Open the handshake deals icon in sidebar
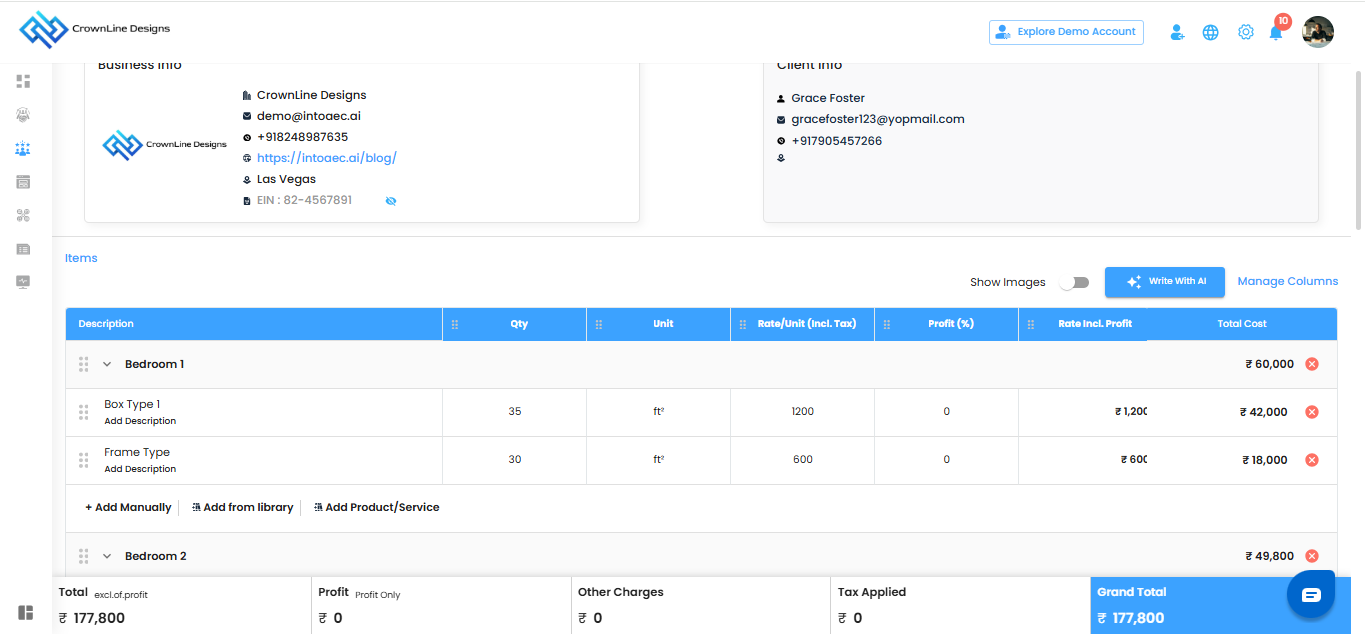This screenshot has width=1365, height=634. click(x=23, y=114)
